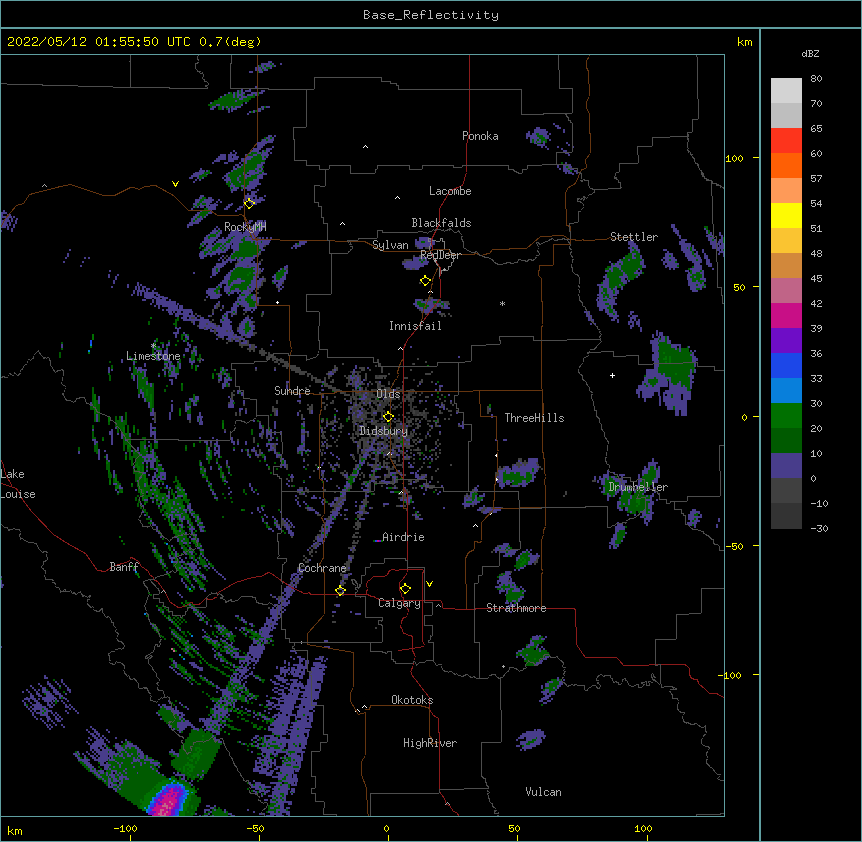Viewport: 862px width, 842px height.
Task: Click the dBZ legend heading
Action: point(810,53)
